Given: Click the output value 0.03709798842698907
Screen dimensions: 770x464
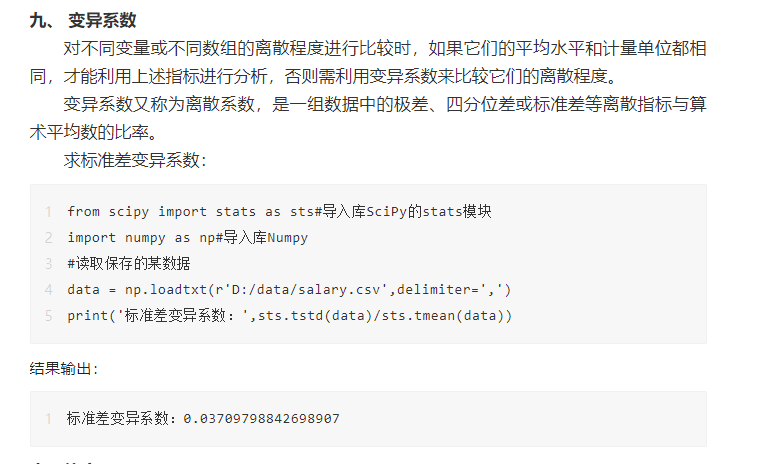Looking at the screenshot, I should pyautogui.click(x=261, y=419).
